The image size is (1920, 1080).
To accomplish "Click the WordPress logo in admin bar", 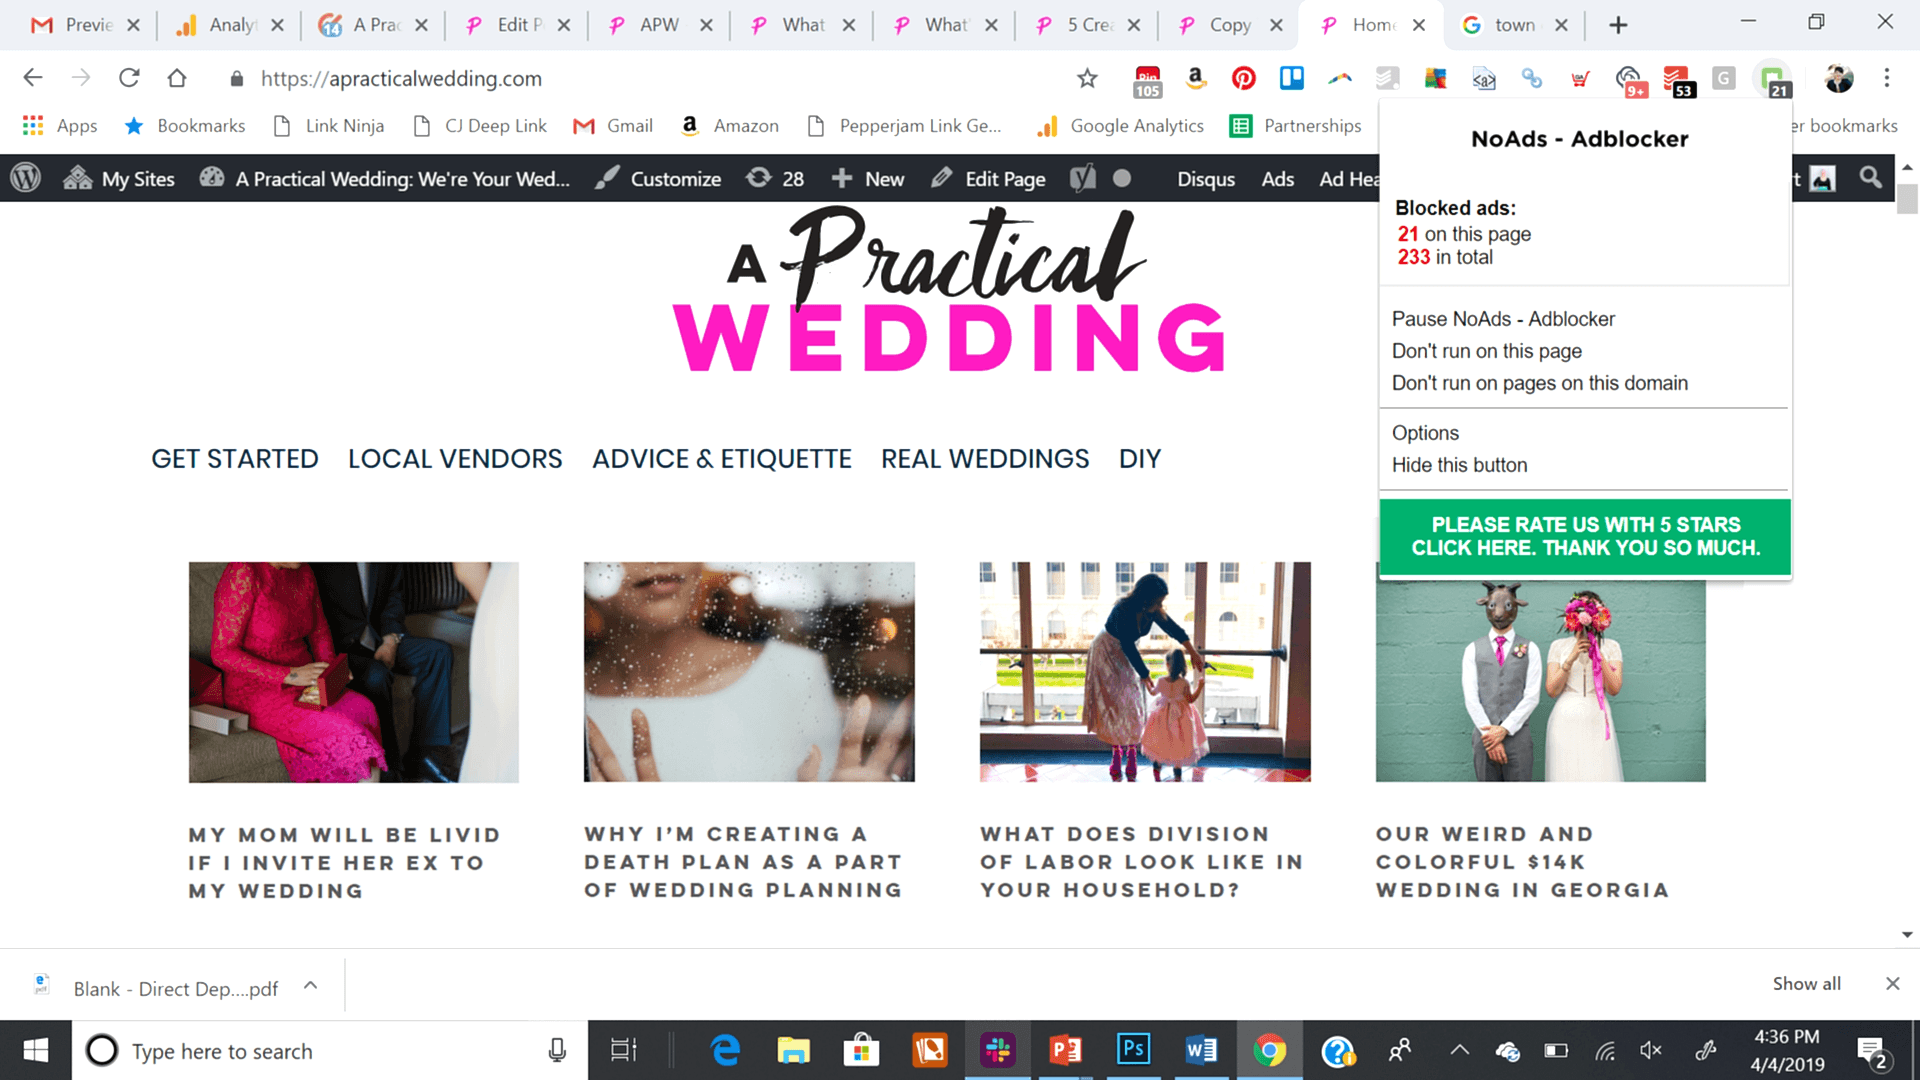I will pos(25,178).
